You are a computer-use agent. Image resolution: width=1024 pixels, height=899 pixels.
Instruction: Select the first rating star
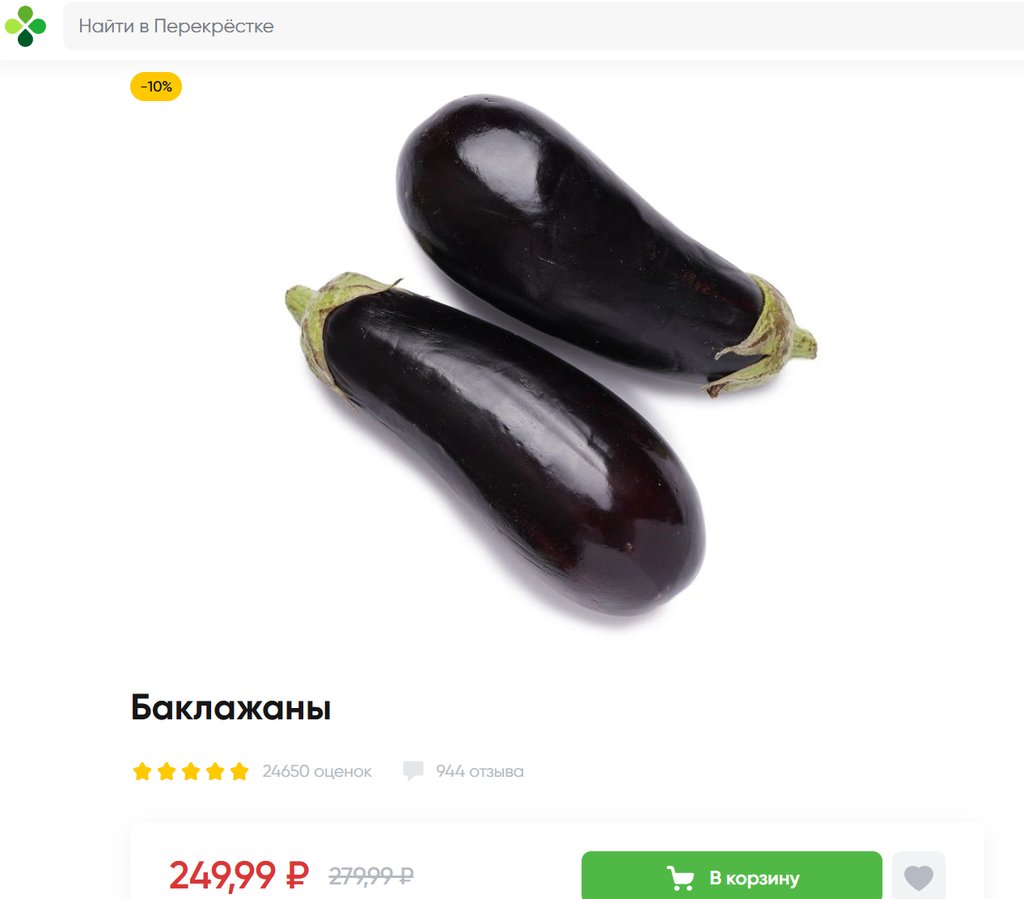pyautogui.click(x=142, y=771)
